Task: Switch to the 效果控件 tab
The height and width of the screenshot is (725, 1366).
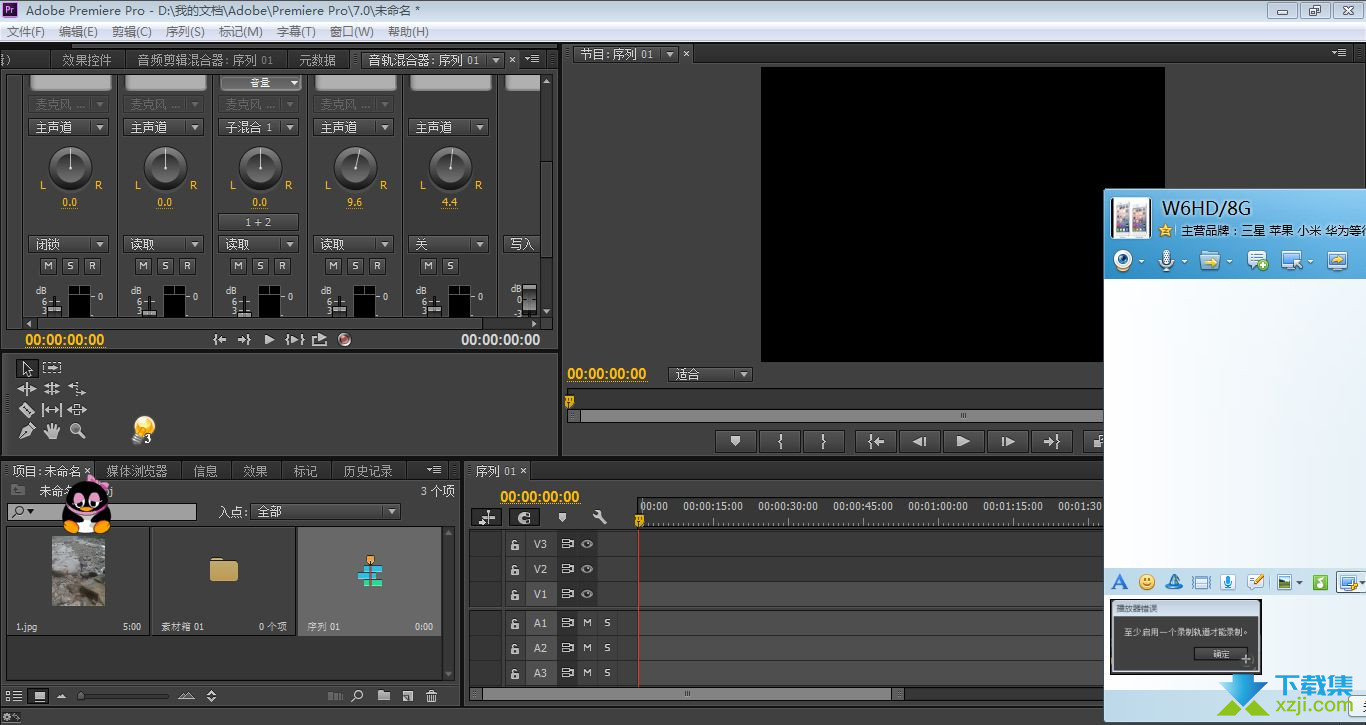Action: coord(87,60)
